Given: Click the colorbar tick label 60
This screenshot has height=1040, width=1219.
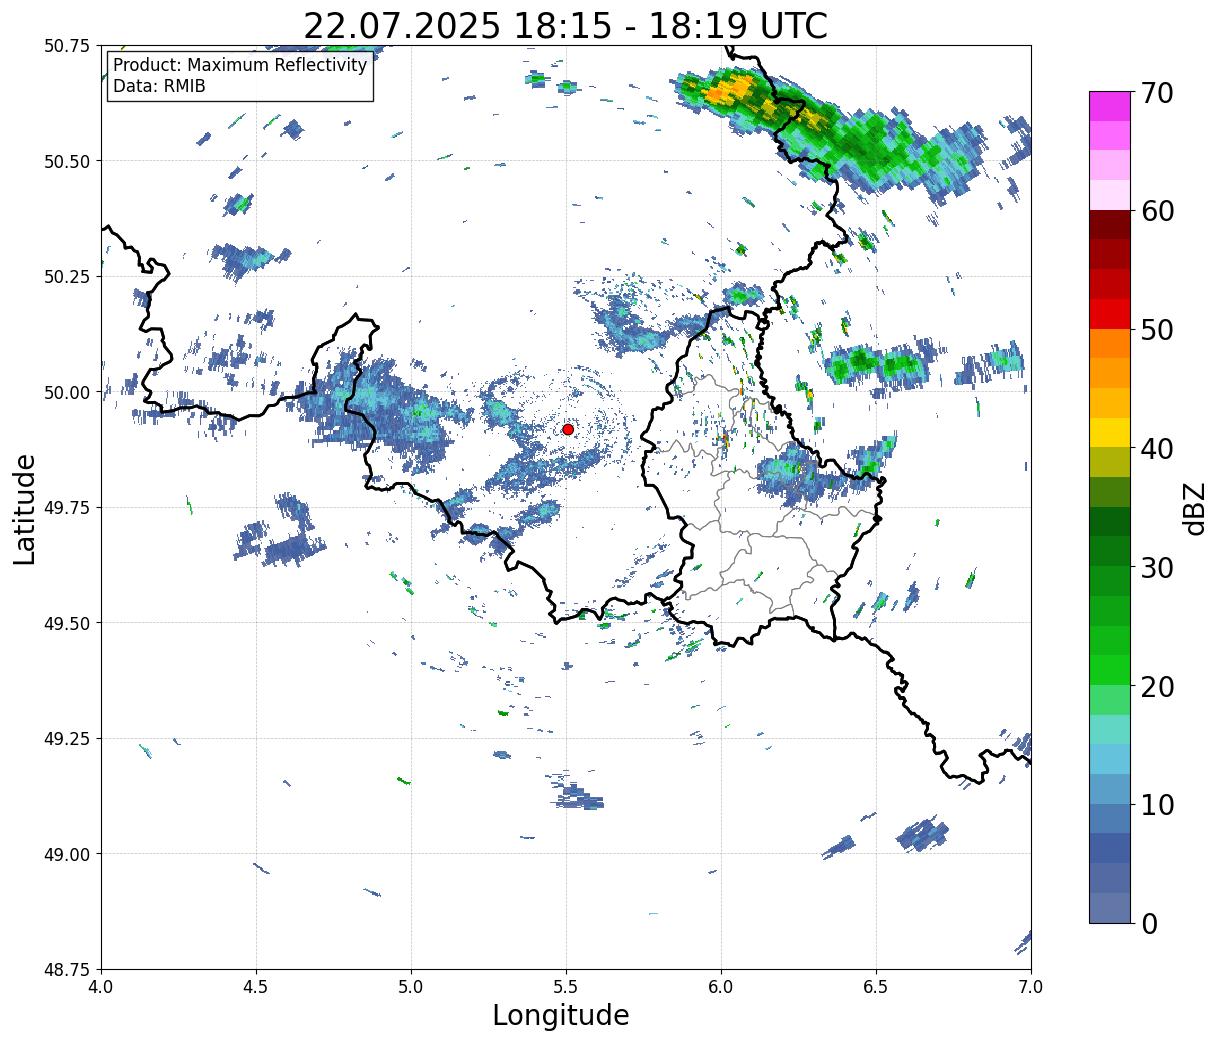Looking at the screenshot, I should tap(1158, 211).
